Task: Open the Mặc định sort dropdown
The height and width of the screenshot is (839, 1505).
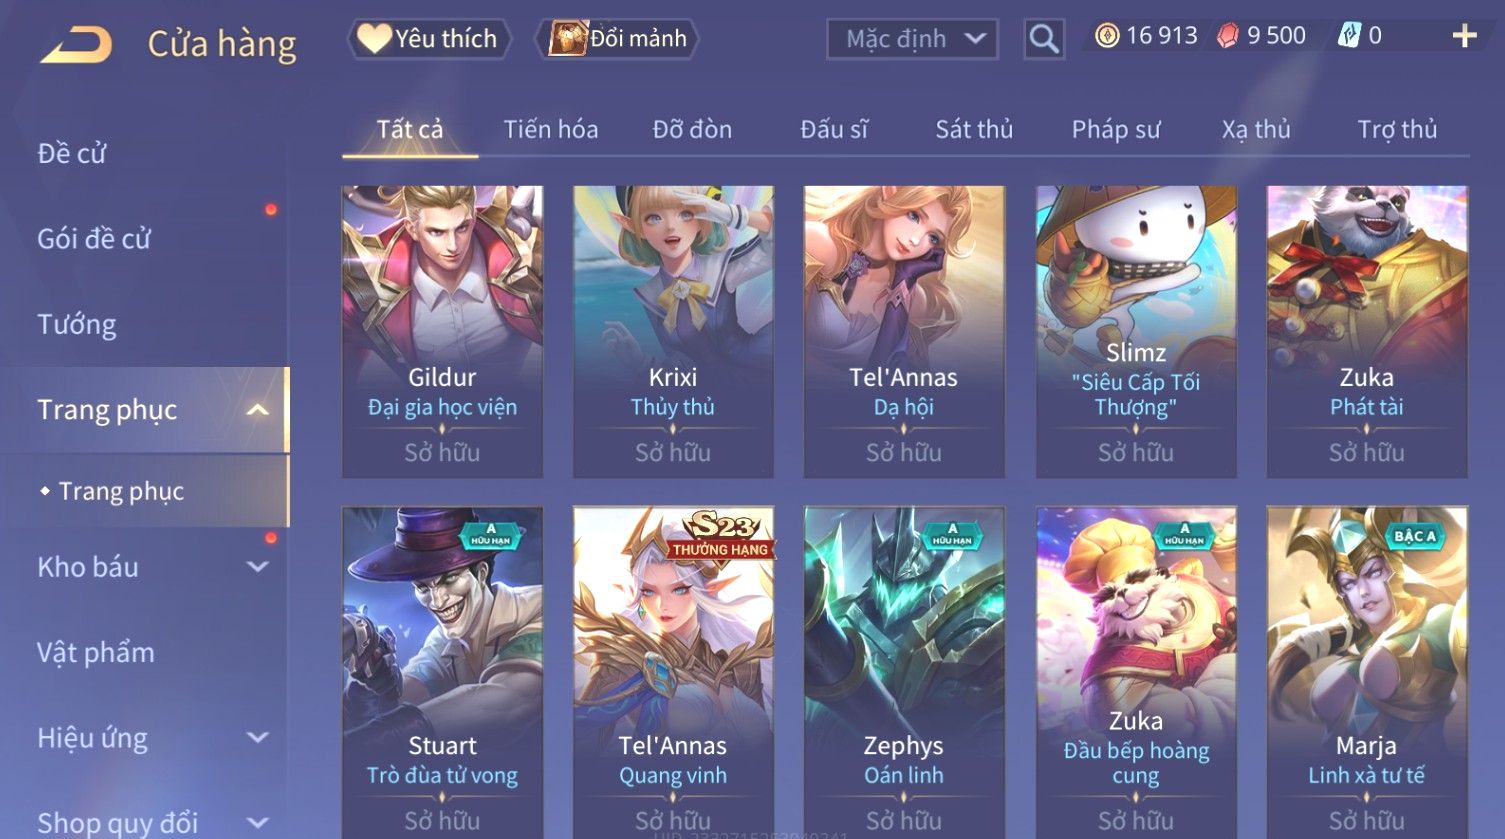Action: [912, 39]
